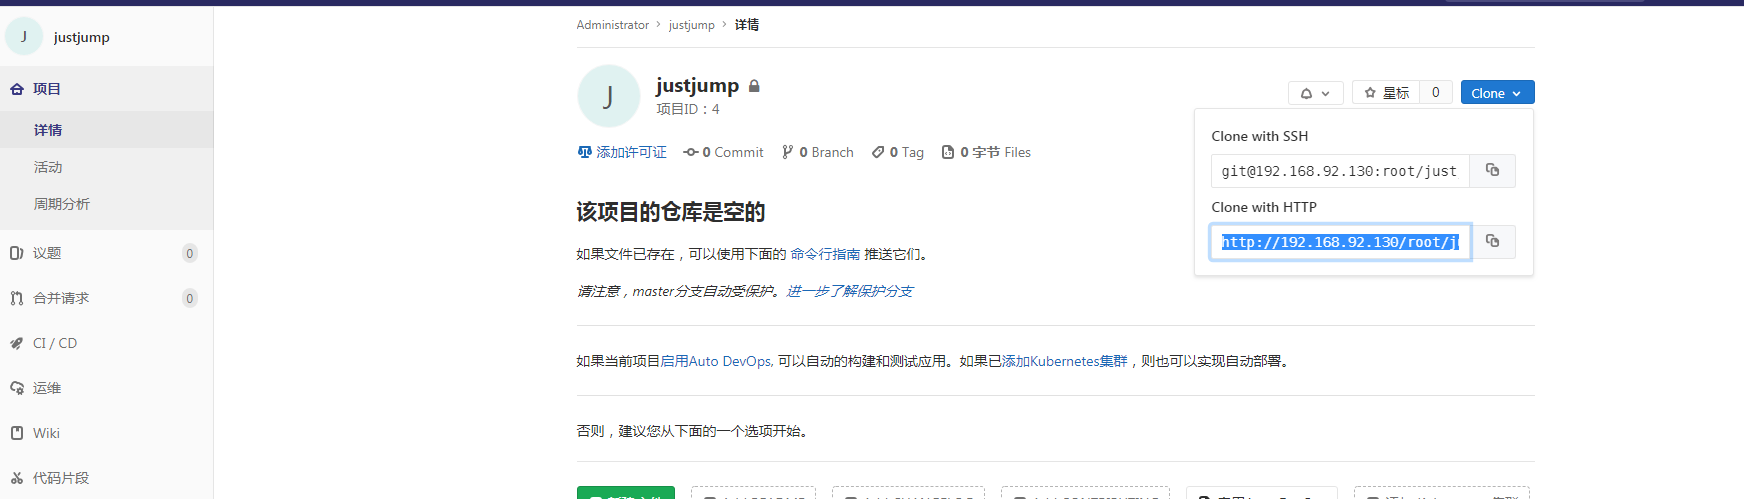Viewport: 1744px width, 499px height.
Task: Click the commit icon next to 0 Commit
Action: (x=691, y=152)
